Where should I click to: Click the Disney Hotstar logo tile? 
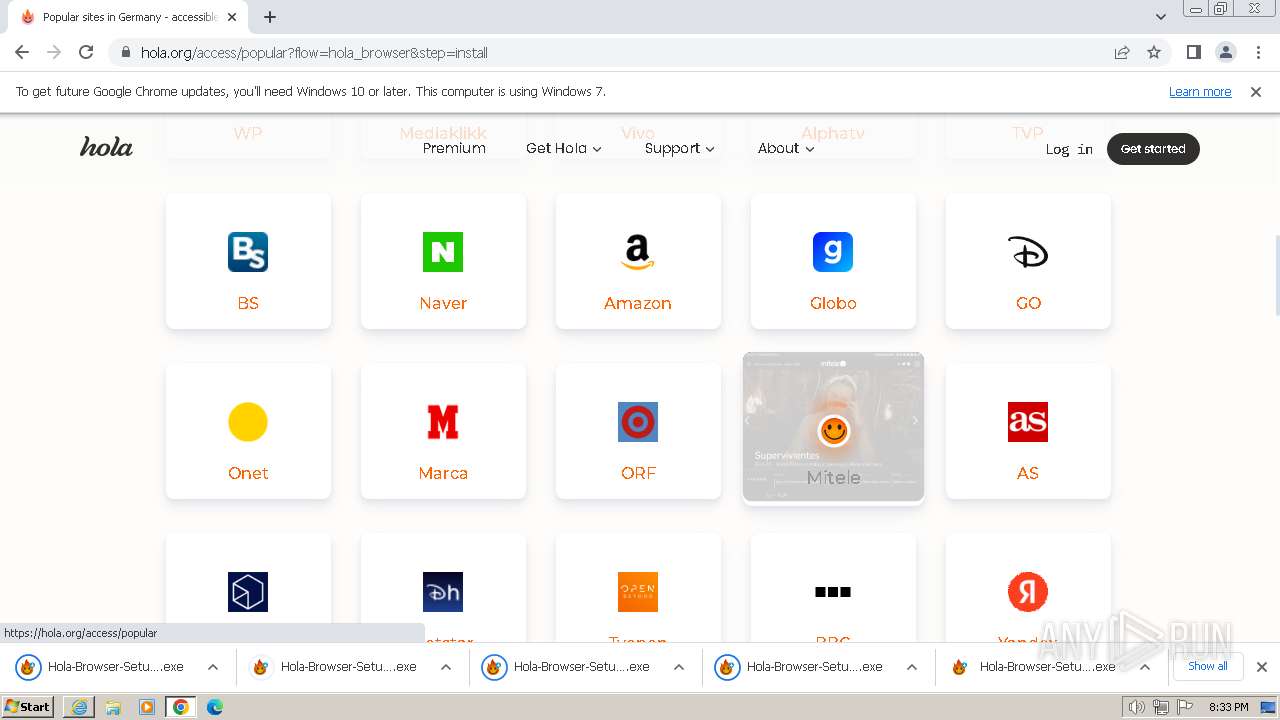coord(443,592)
